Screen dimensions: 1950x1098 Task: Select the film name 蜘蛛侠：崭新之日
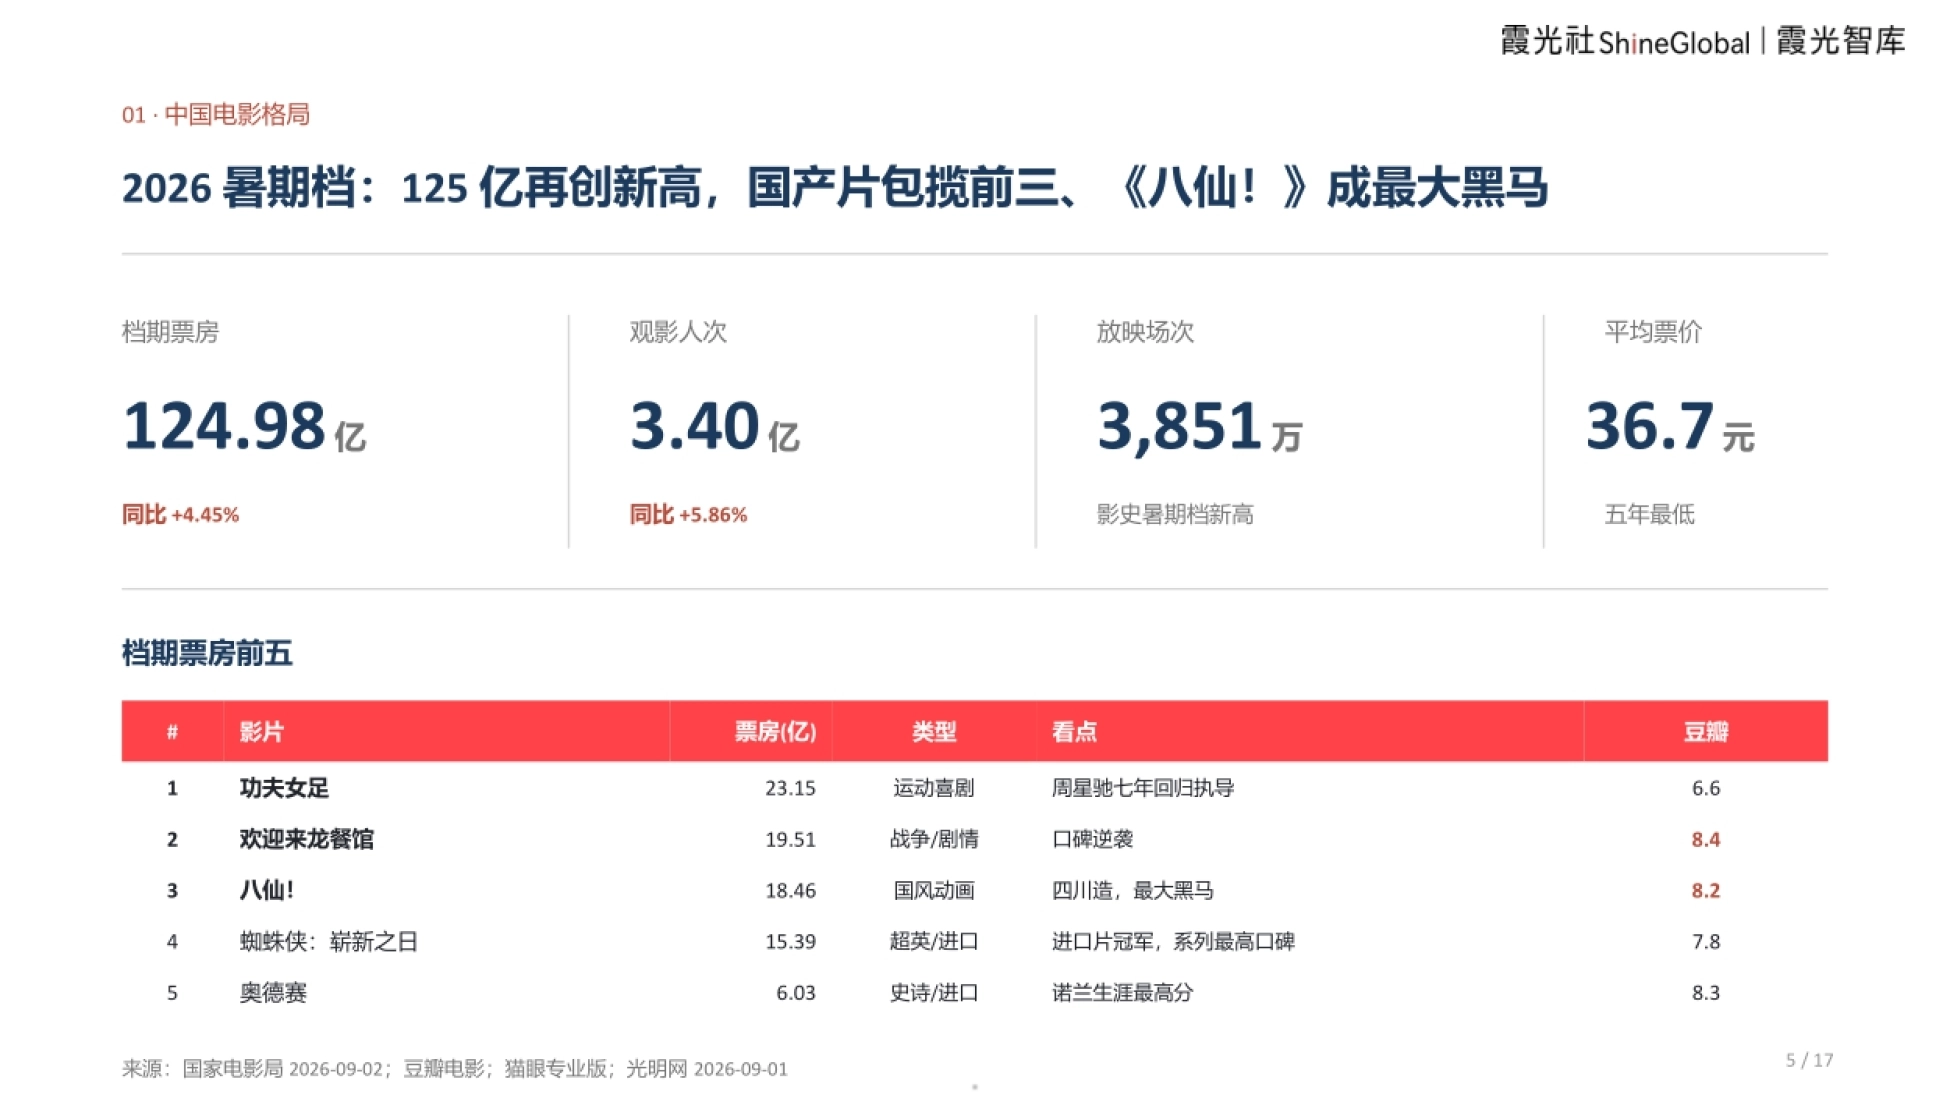329,942
